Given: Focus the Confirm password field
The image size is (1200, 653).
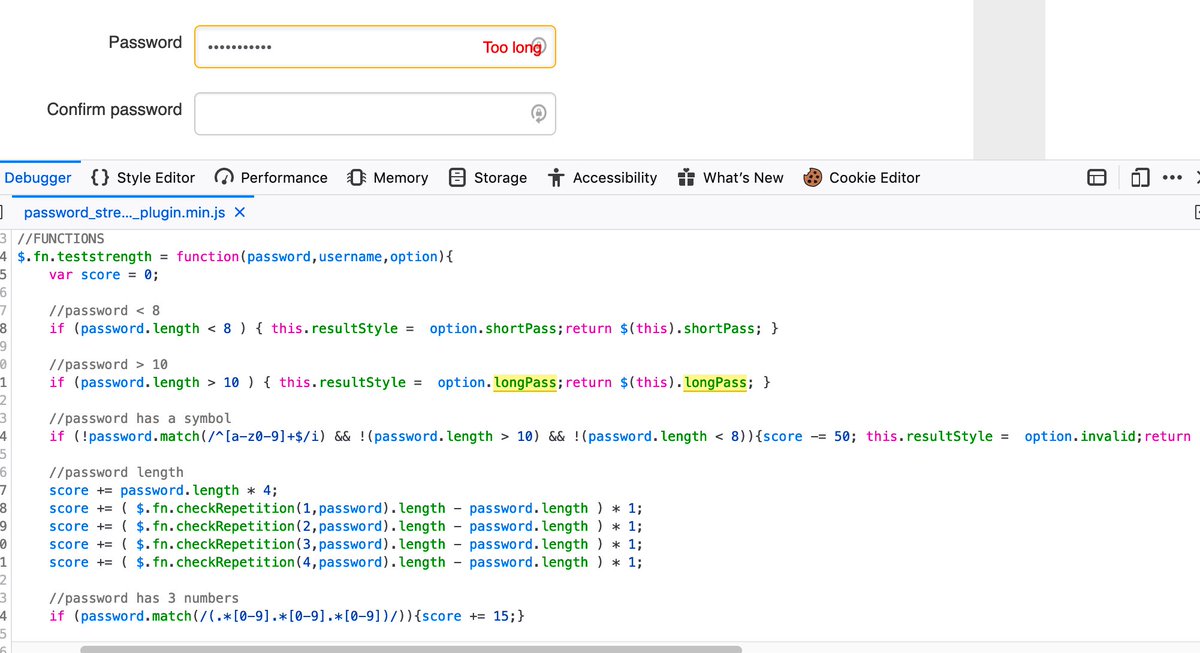Looking at the screenshot, I should pyautogui.click(x=375, y=113).
